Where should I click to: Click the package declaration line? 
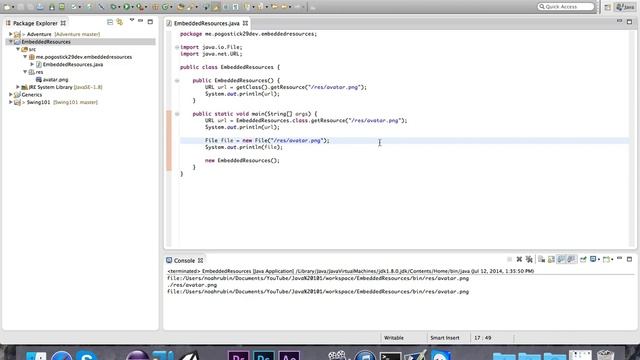point(248,34)
